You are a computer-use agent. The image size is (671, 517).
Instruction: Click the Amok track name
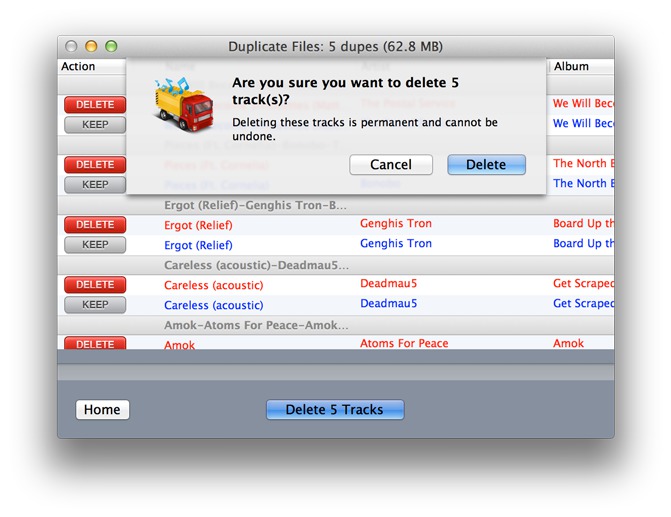179,344
